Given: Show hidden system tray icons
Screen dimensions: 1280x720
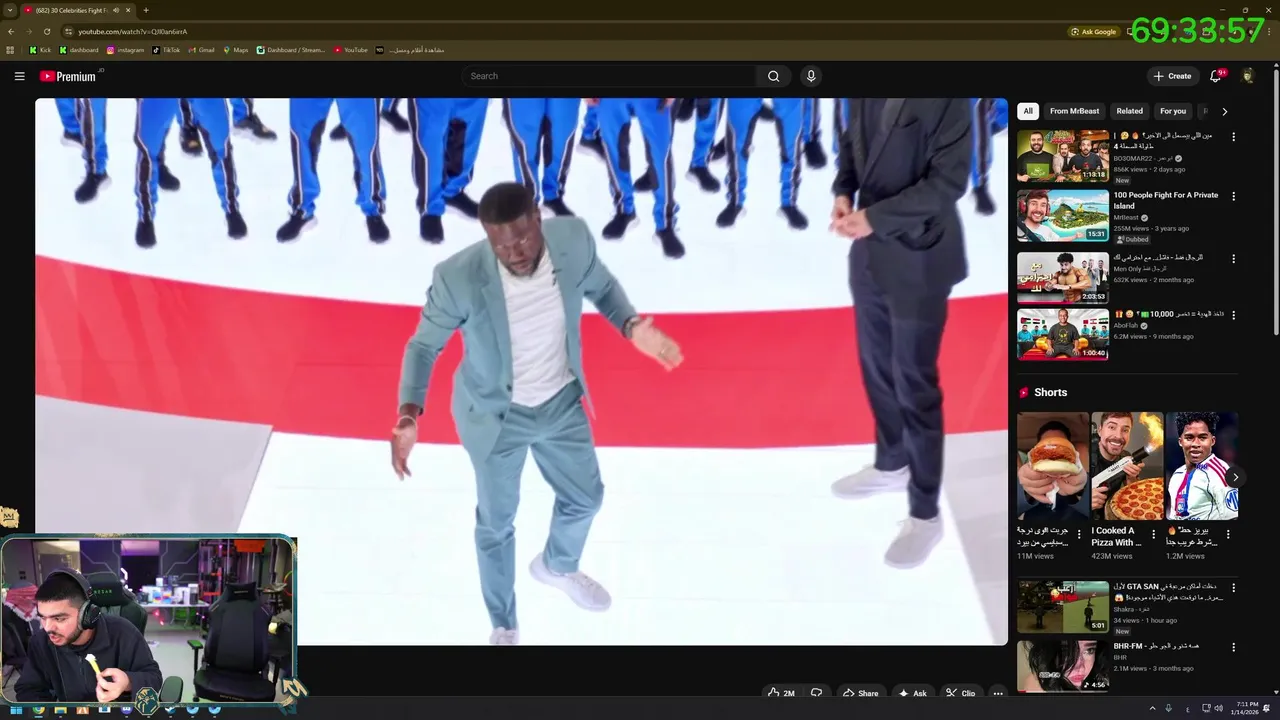Looking at the screenshot, I should [1151, 709].
